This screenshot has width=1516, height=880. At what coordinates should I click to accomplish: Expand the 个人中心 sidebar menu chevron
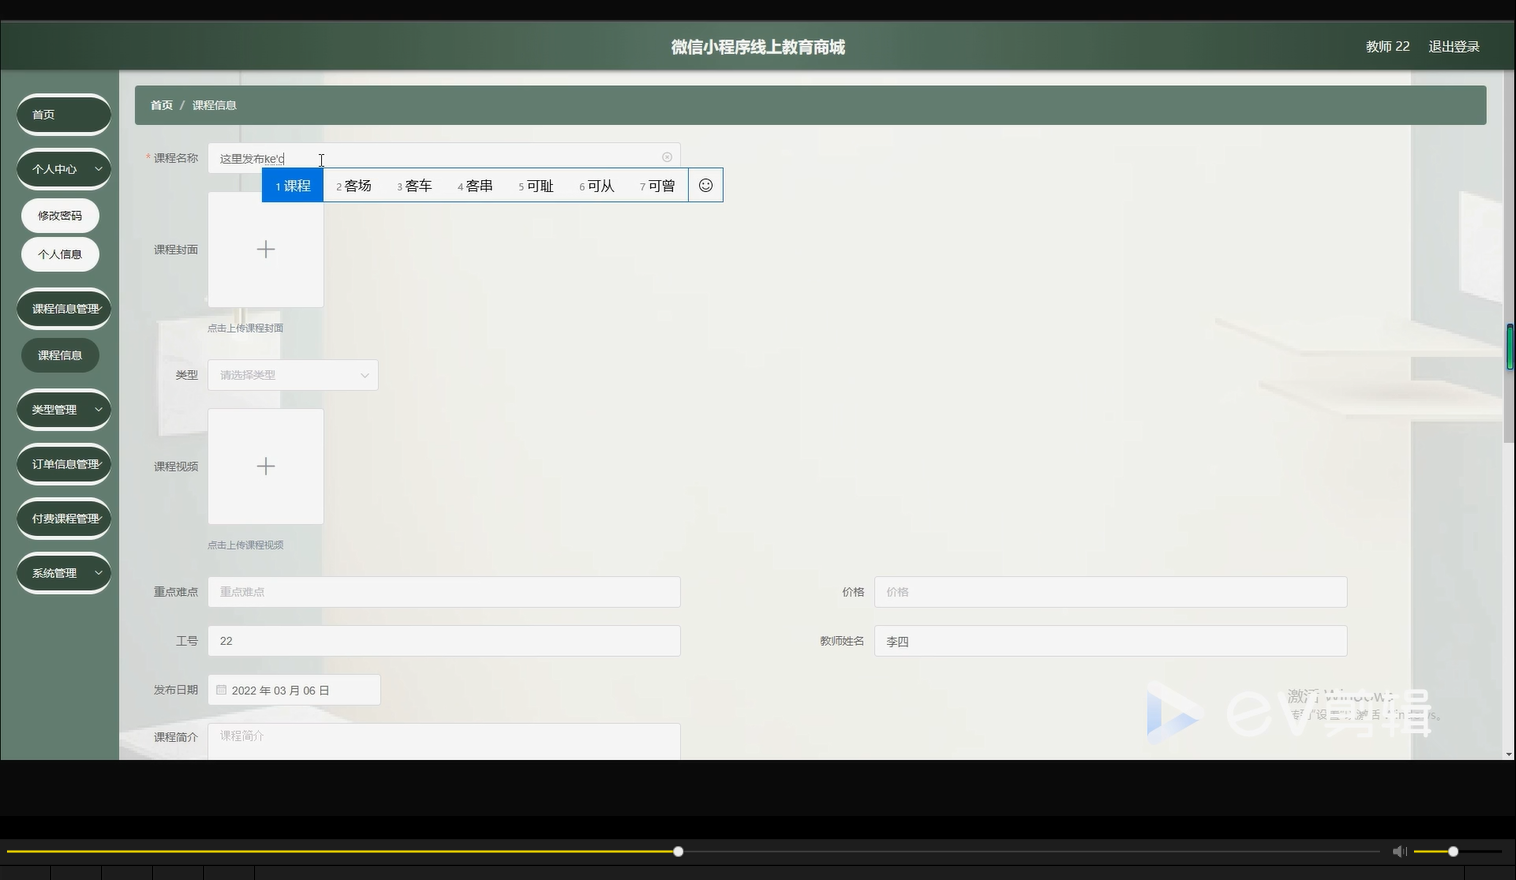click(x=98, y=169)
